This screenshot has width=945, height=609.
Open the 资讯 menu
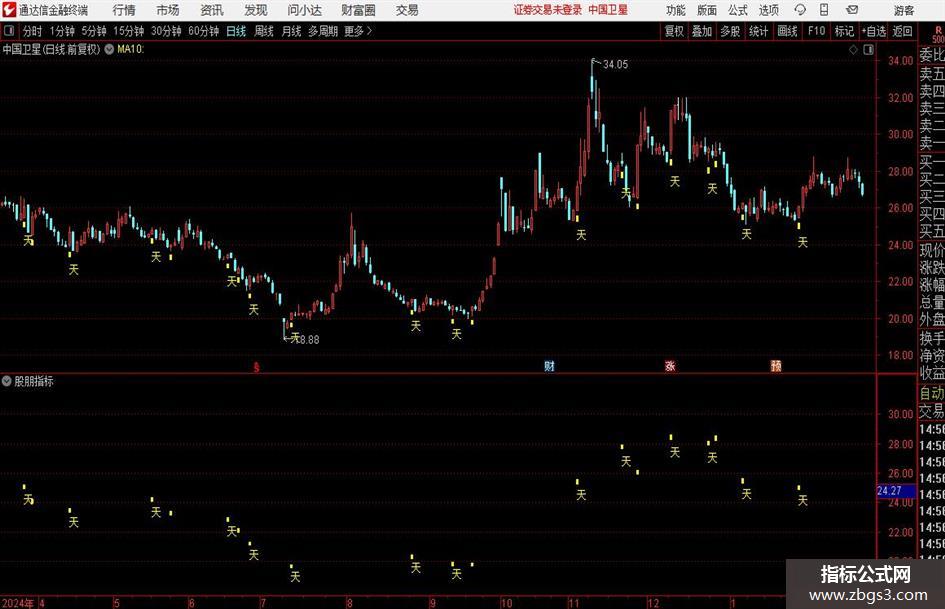(212, 10)
